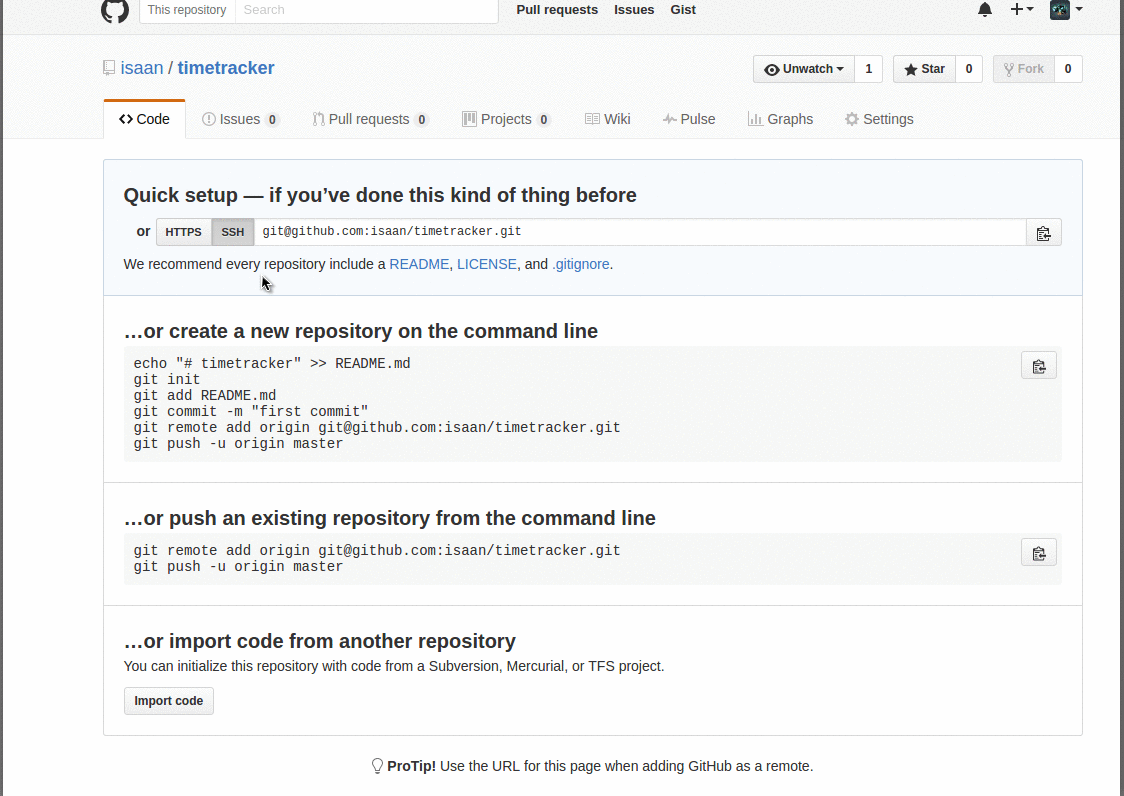Click the This repository search scope

pyautogui.click(x=187, y=10)
